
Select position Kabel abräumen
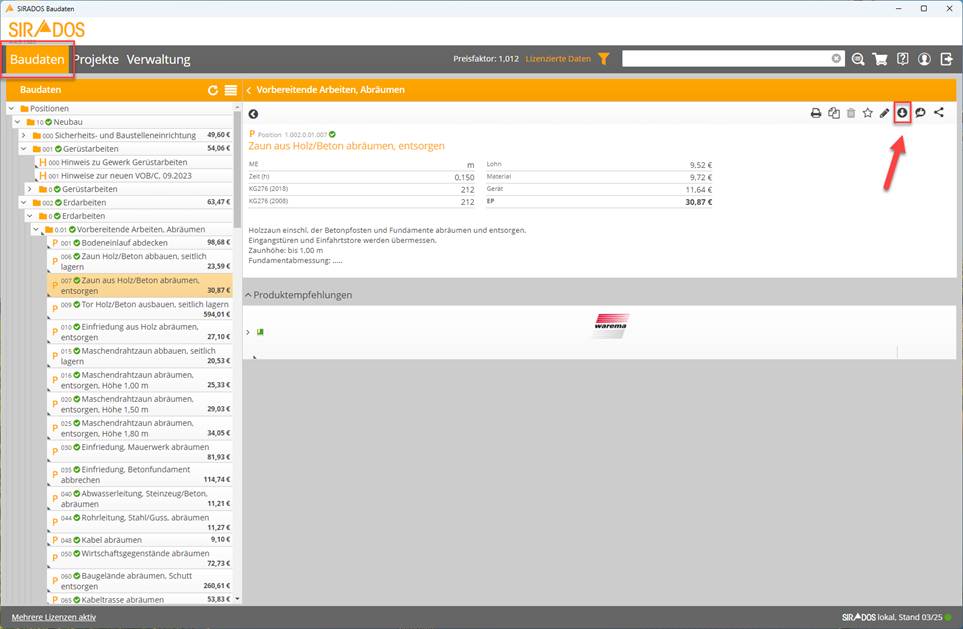(140, 540)
